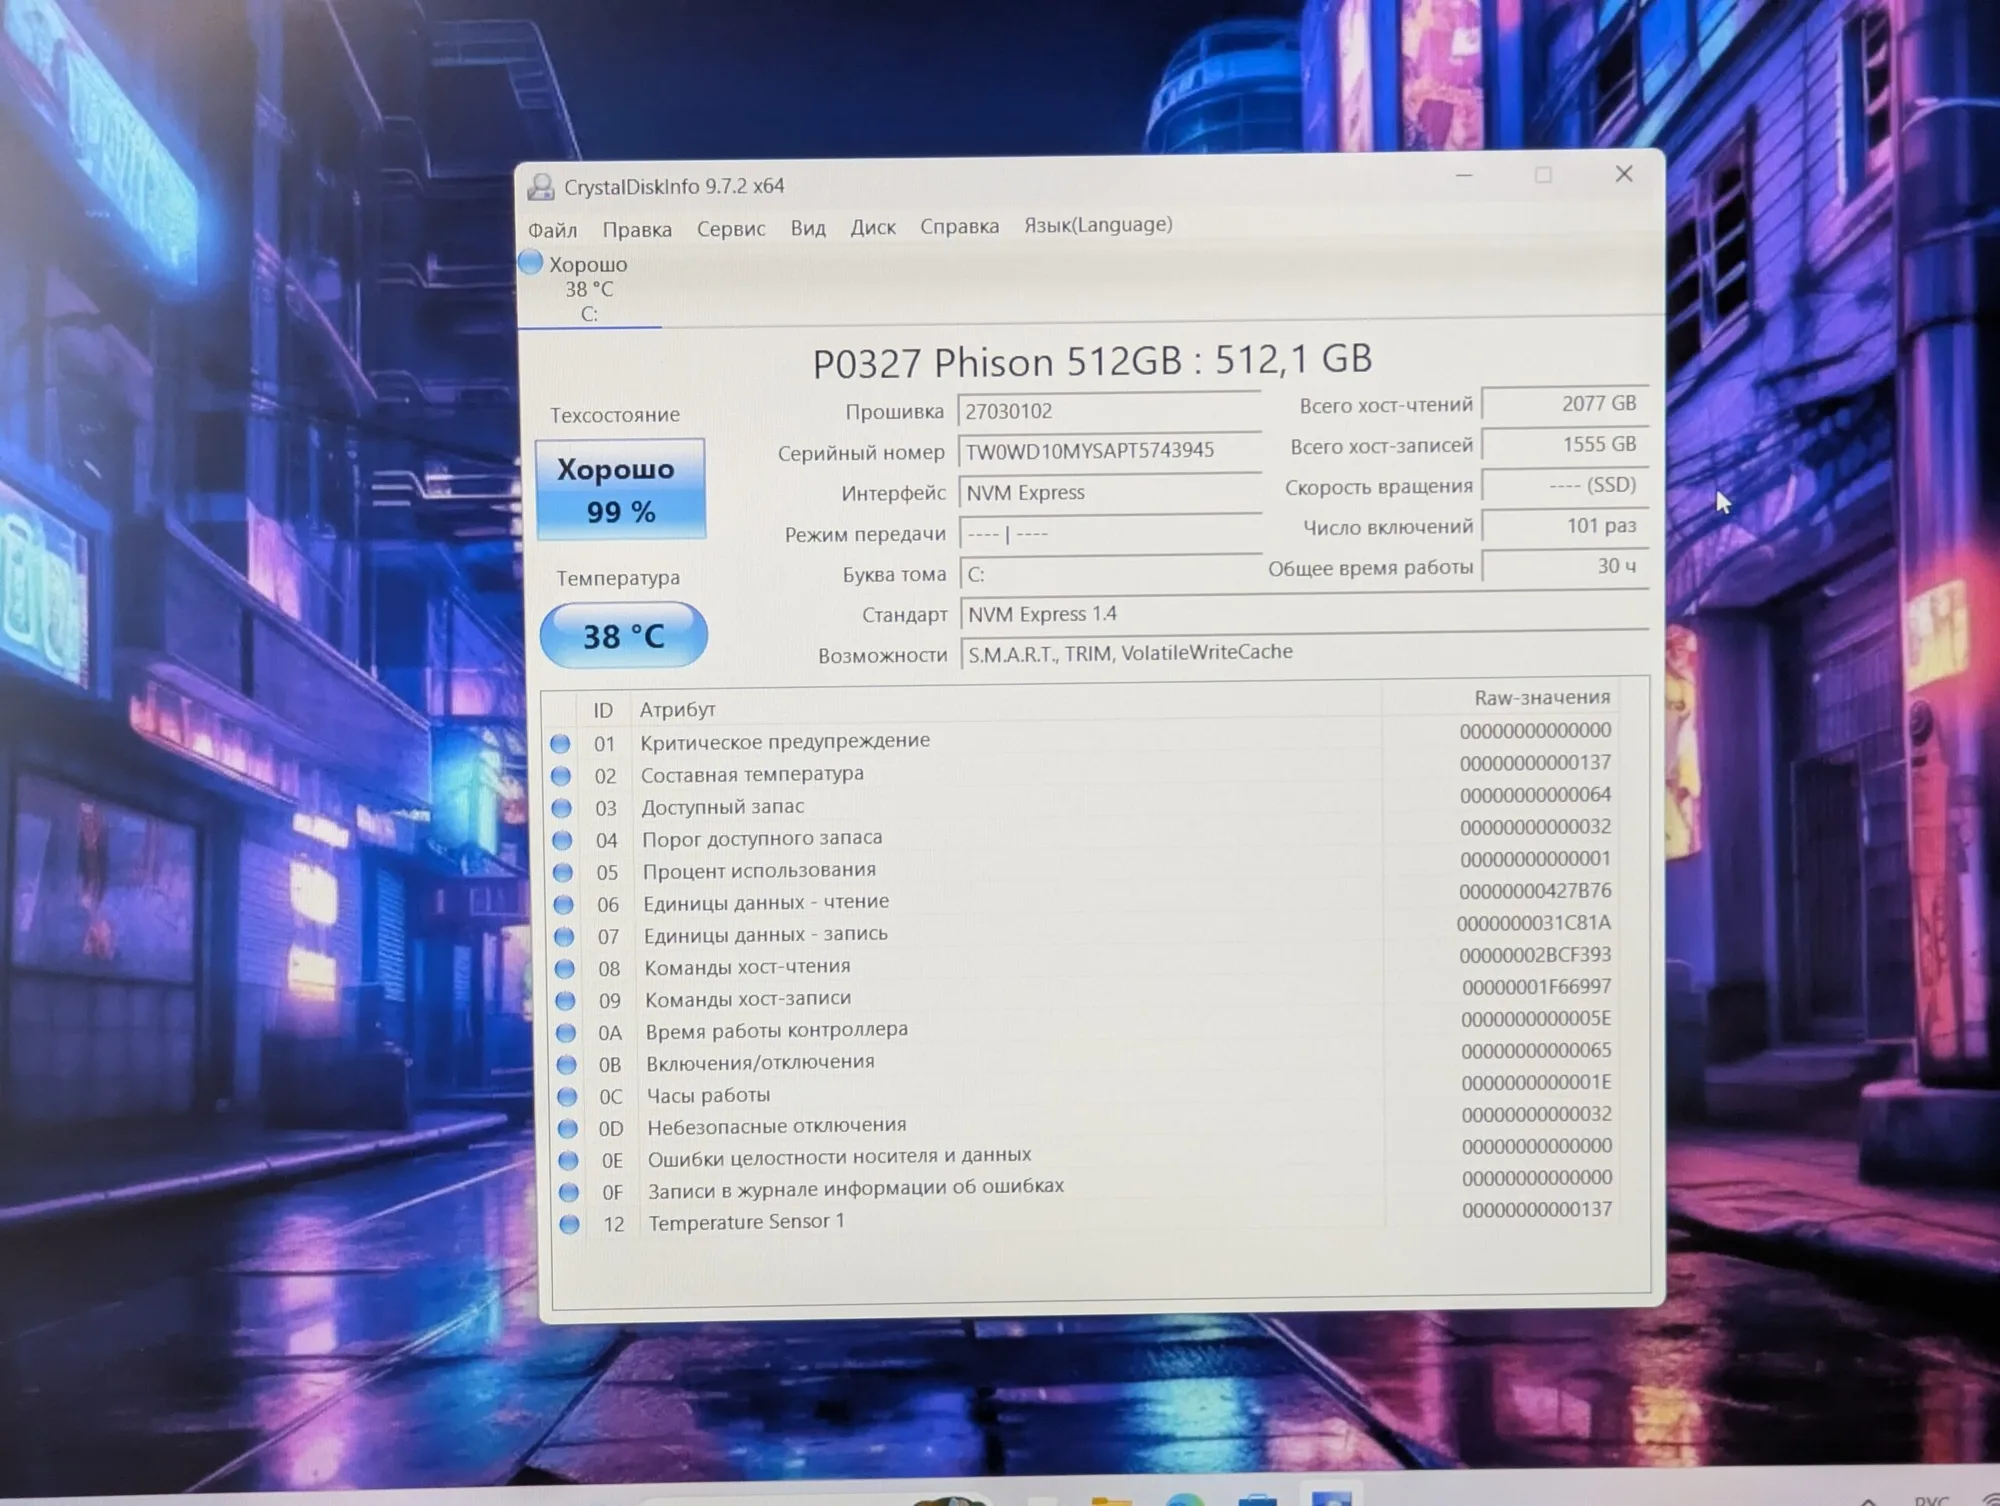Click the Атрибут column header
Image resolution: width=2000 pixels, height=1506 pixels.
678,710
